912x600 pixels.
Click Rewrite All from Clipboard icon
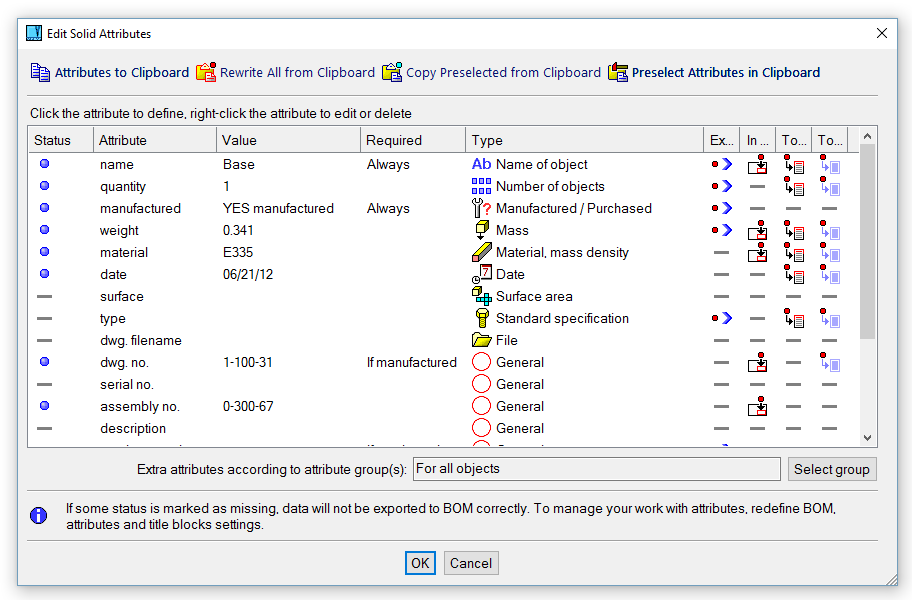206,72
